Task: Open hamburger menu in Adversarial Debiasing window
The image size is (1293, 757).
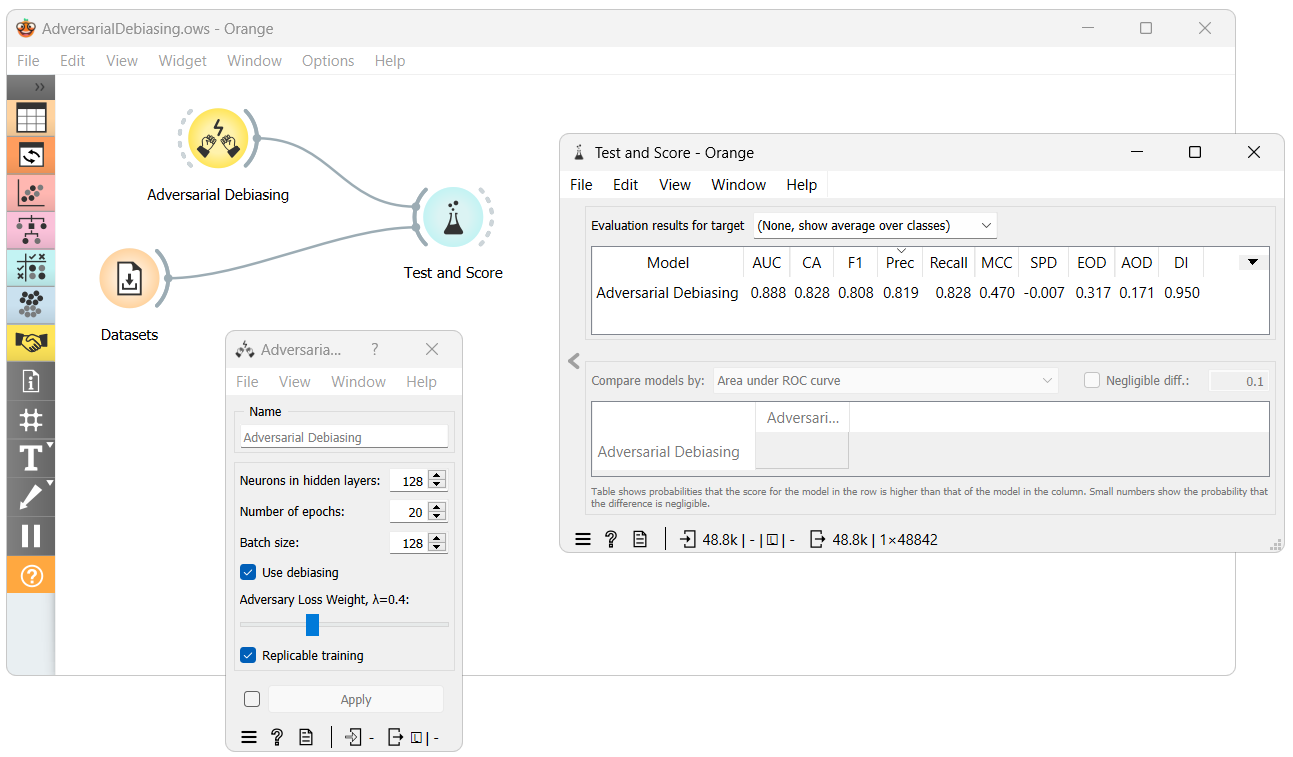Action: pos(249,738)
